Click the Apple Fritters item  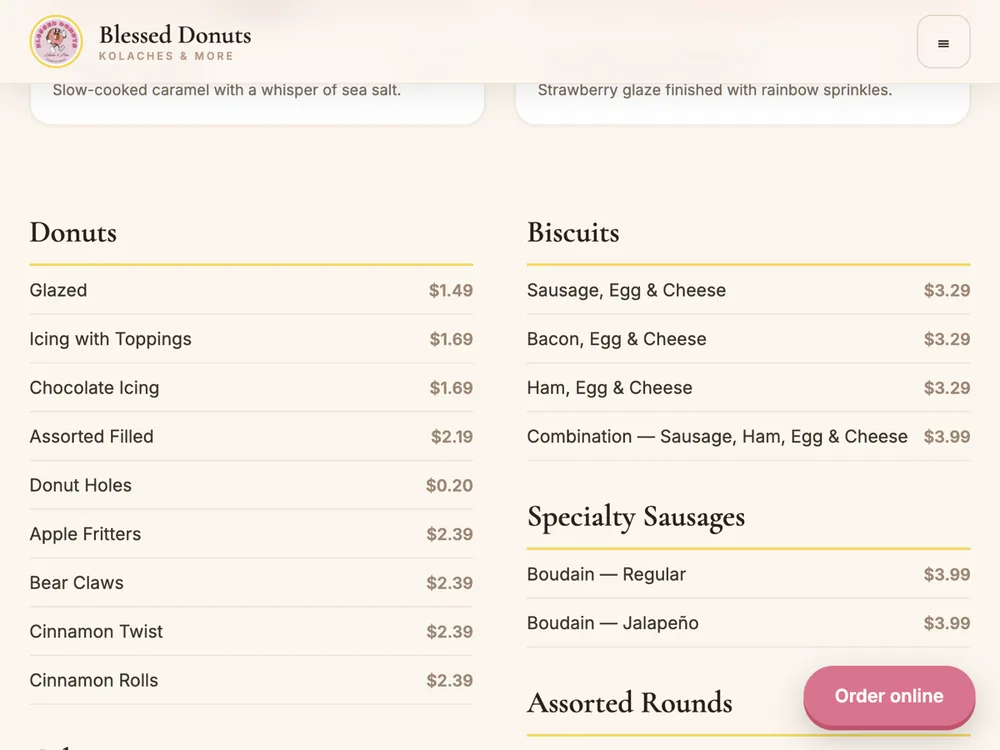tap(251, 534)
